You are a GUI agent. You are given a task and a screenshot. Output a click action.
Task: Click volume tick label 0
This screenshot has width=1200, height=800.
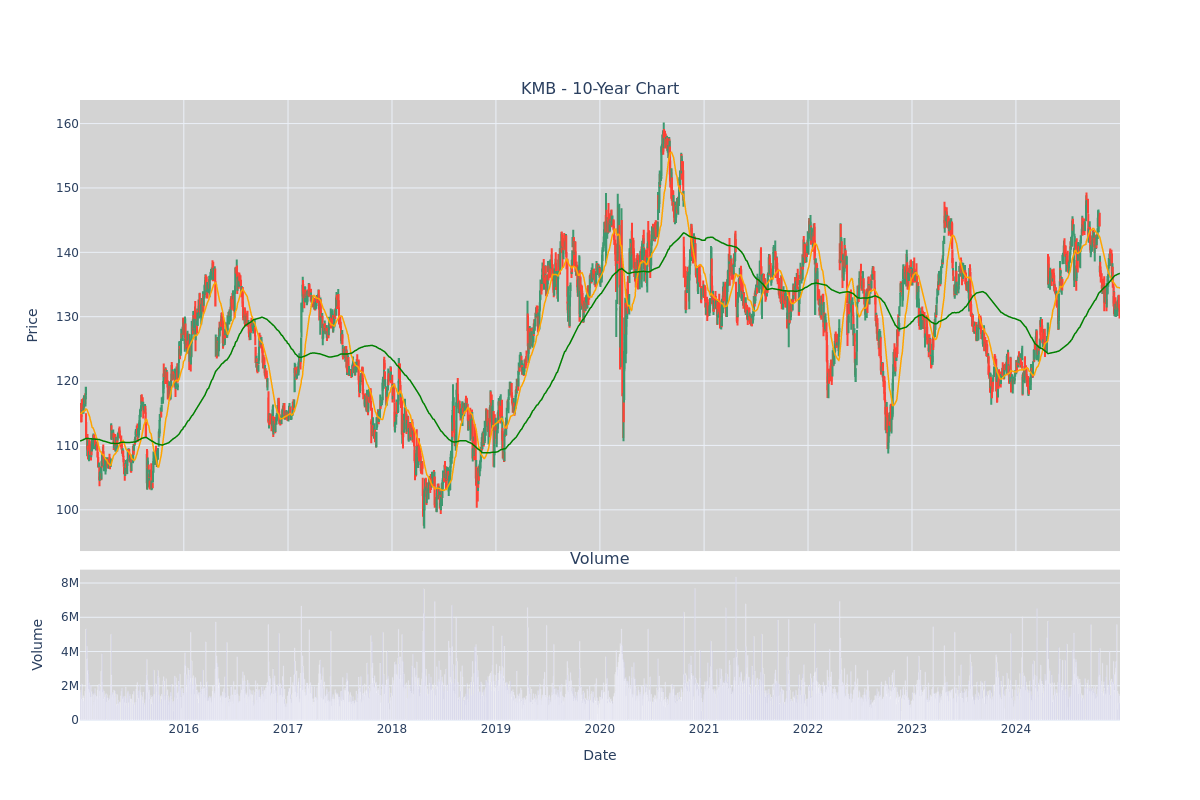tap(74, 720)
